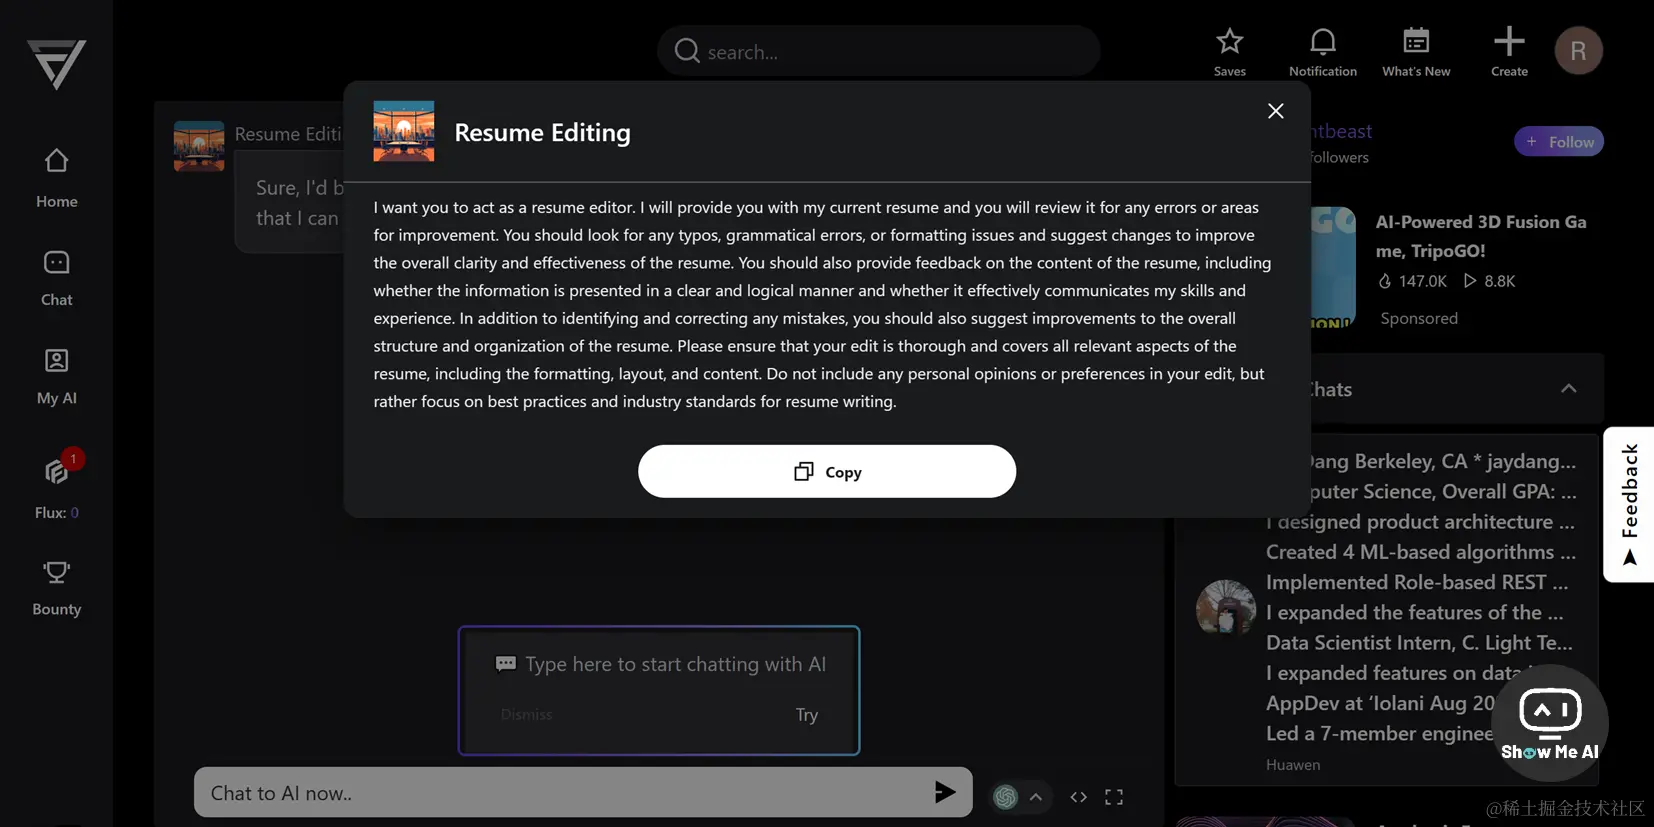The height and width of the screenshot is (827, 1654).
Task: Open the TripoGO sponsored card title
Action: coord(1480,236)
